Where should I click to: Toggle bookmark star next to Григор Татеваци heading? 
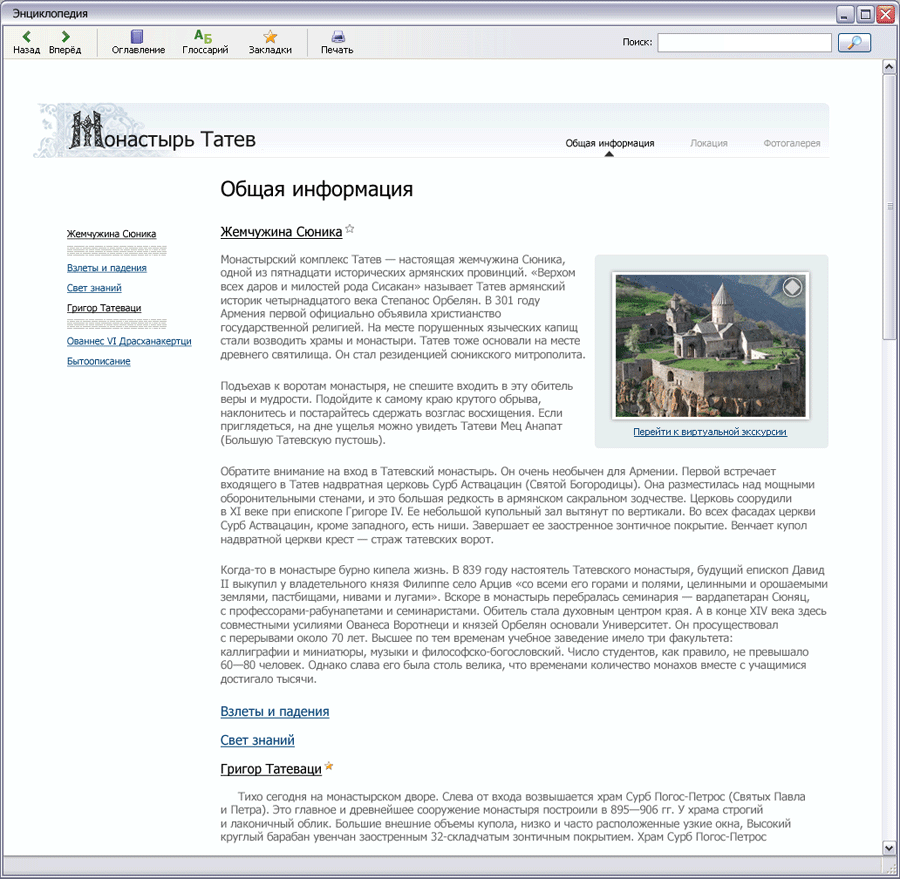tap(329, 767)
